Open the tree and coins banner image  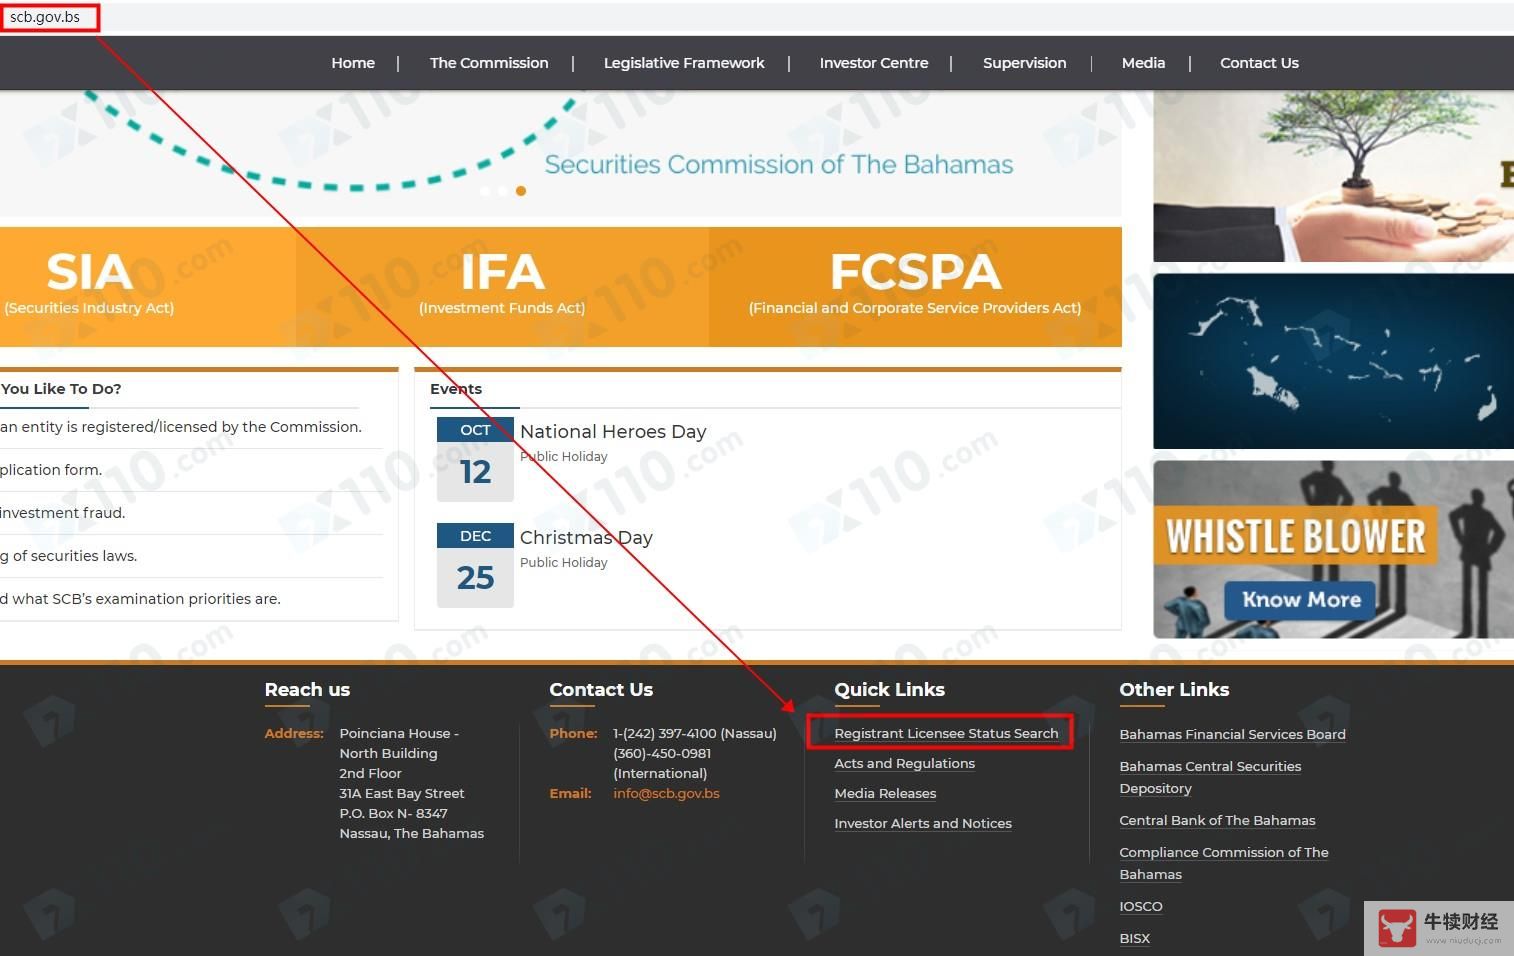point(1333,176)
